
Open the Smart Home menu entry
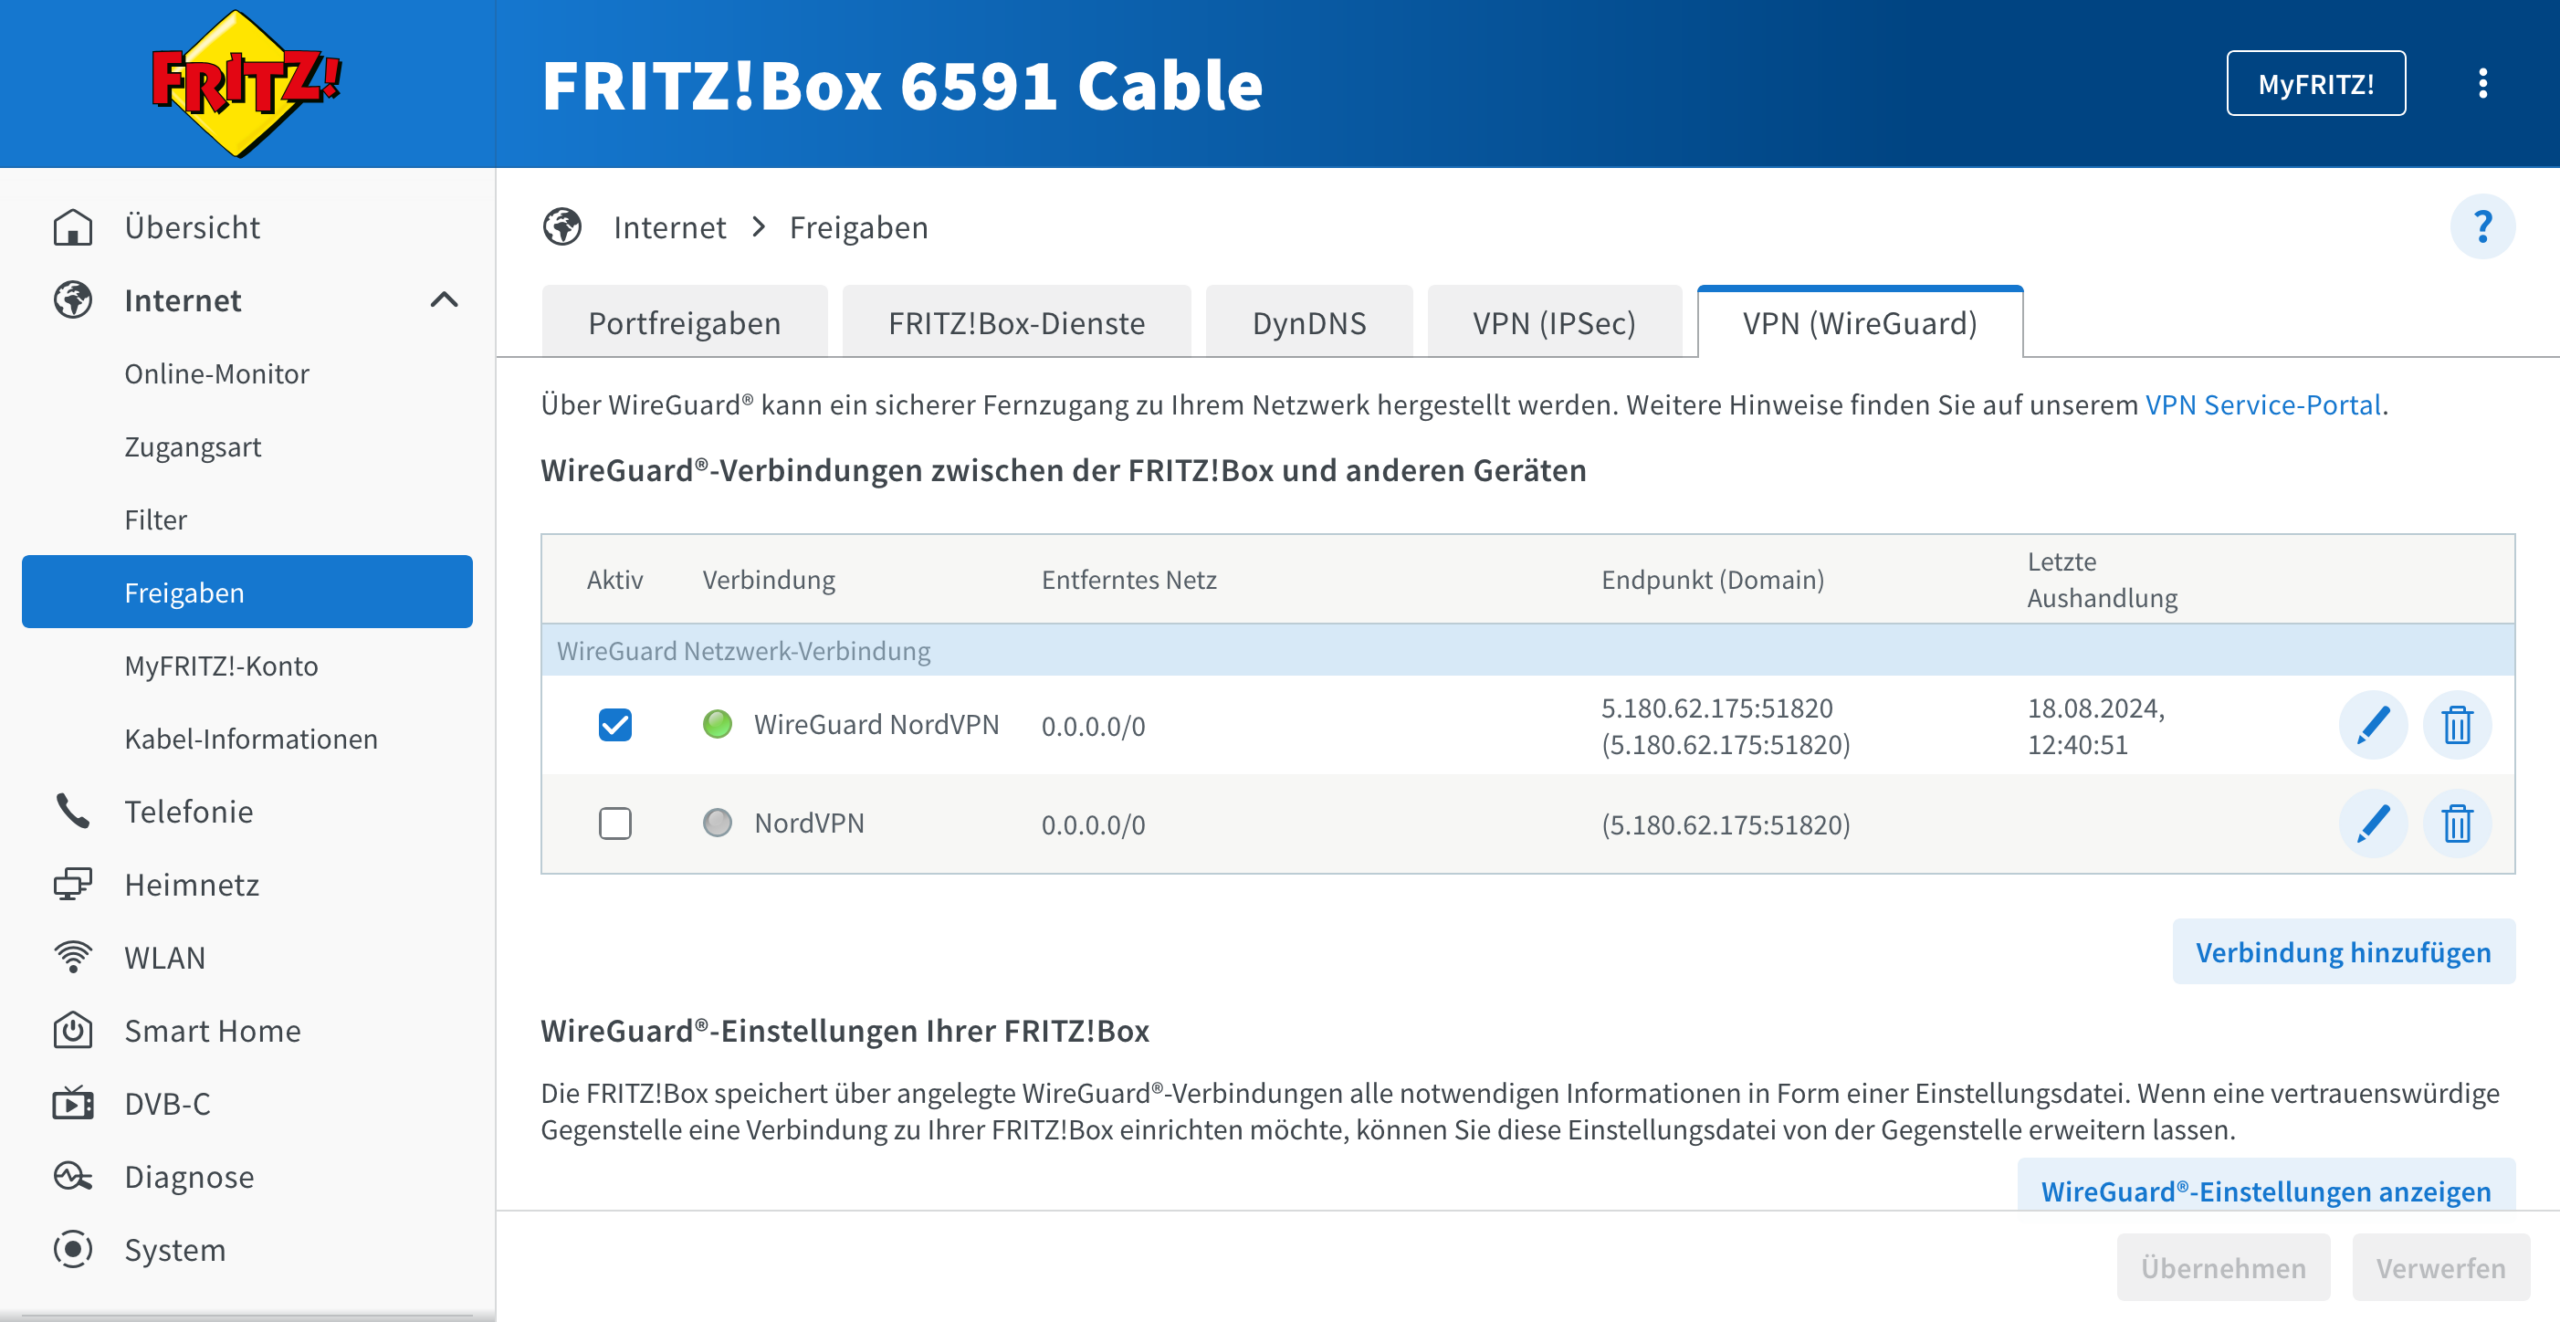pyautogui.click(x=213, y=1030)
